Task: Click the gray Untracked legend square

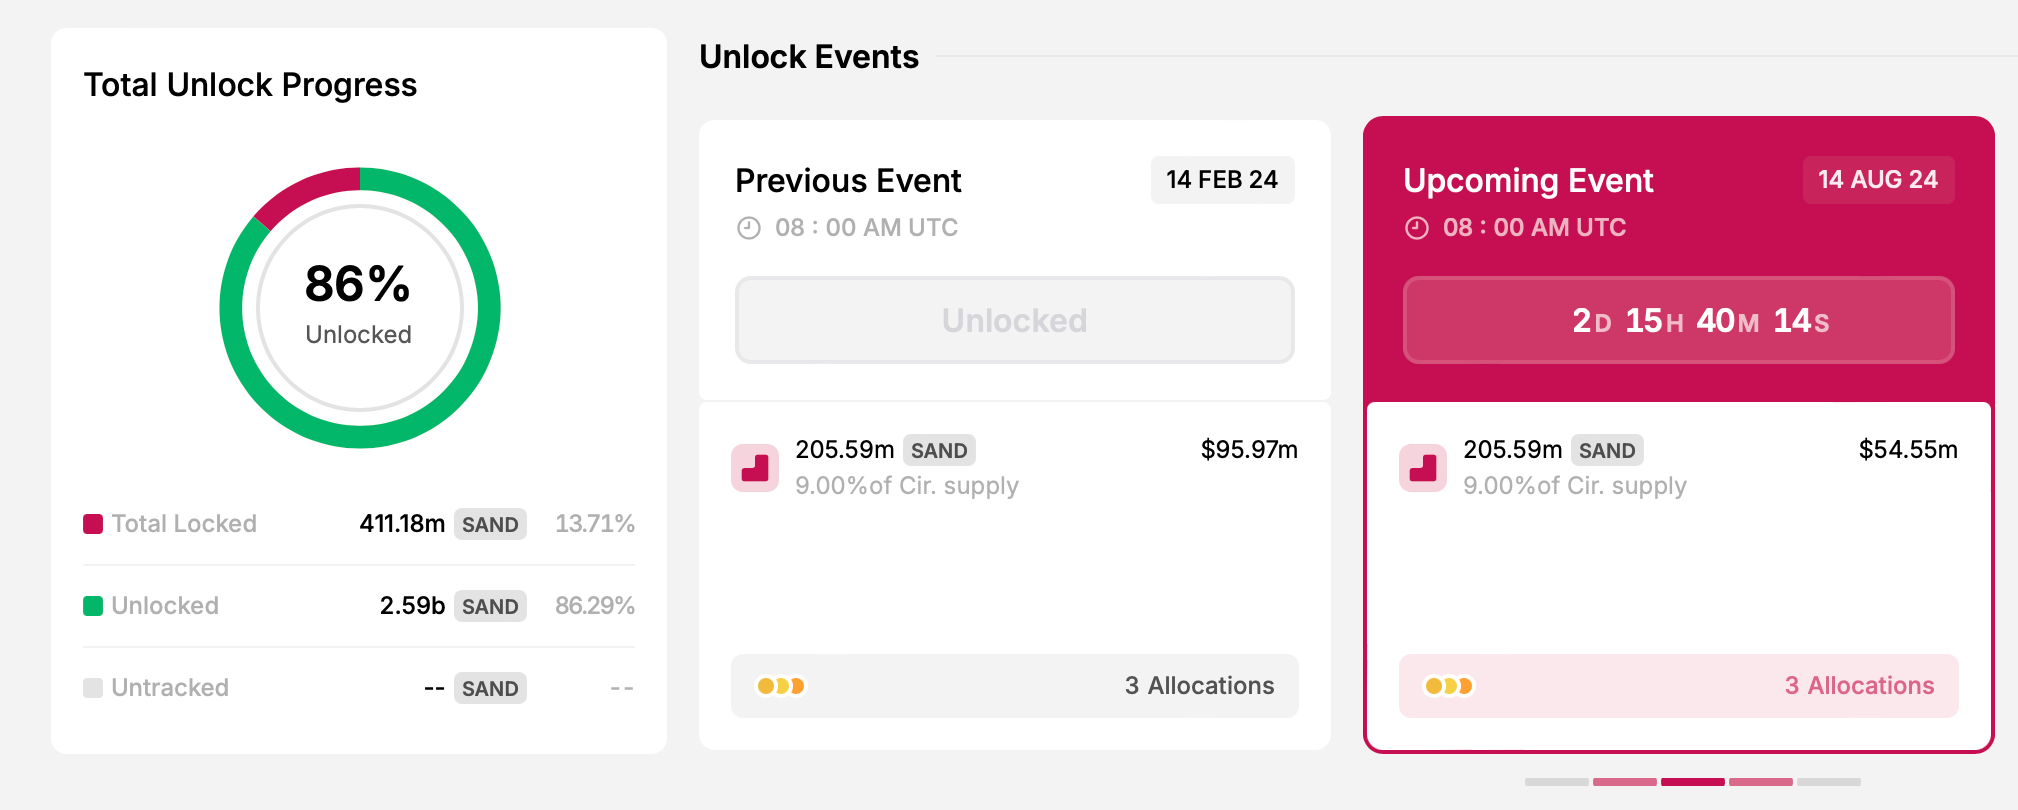Action: 93,688
